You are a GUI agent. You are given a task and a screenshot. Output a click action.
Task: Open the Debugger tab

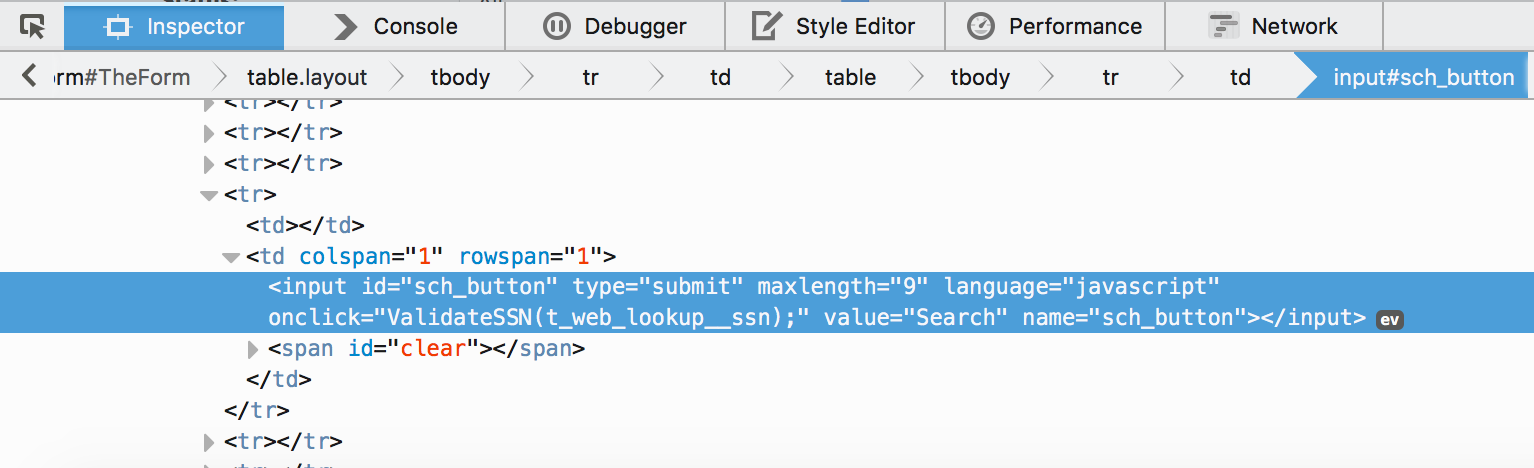(615, 26)
